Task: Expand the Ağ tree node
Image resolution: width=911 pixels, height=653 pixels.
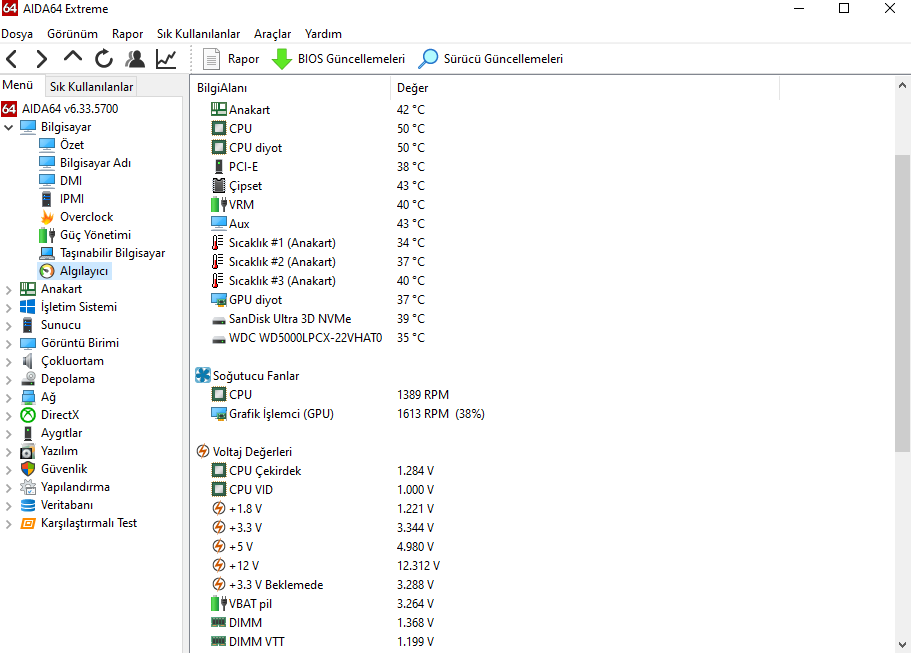Action: (x=9, y=397)
